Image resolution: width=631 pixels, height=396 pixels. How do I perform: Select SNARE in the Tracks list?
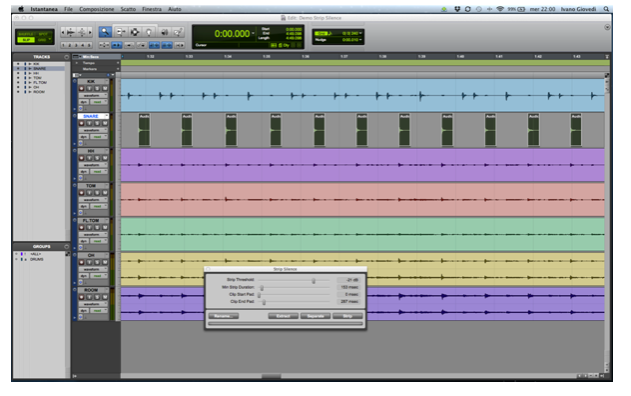pyautogui.click(x=39, y=69)
